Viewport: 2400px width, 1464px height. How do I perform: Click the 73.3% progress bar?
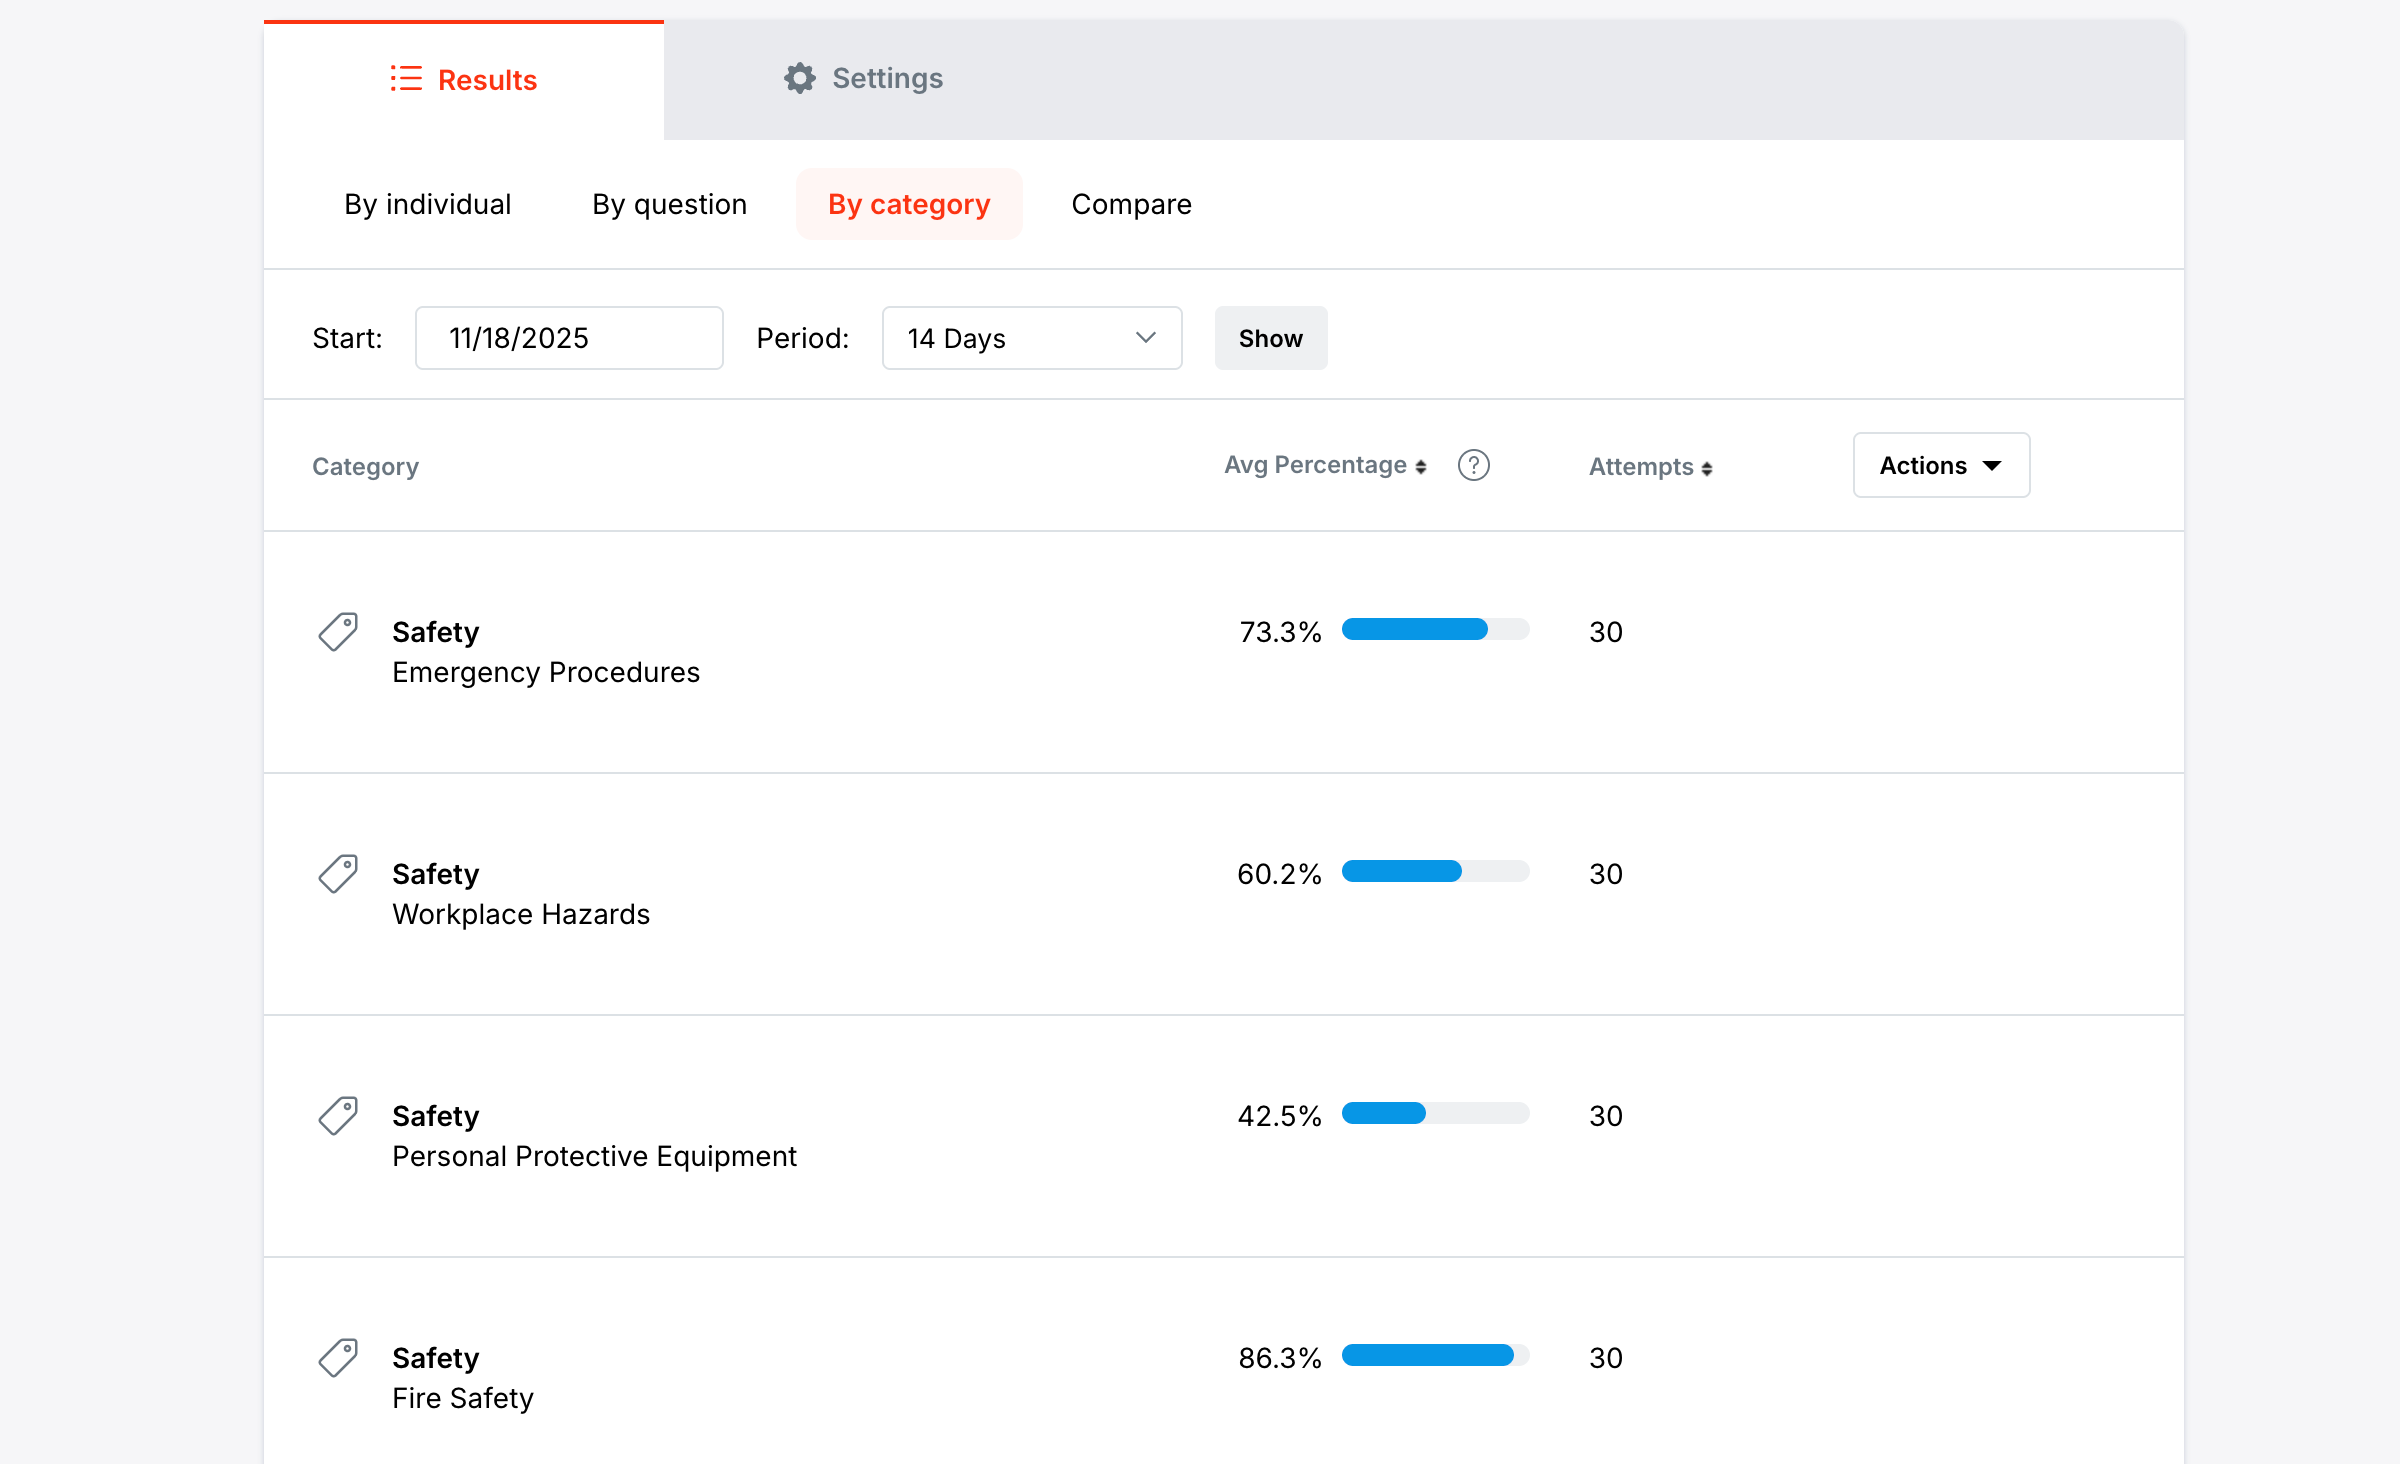tap(1435, 630)
